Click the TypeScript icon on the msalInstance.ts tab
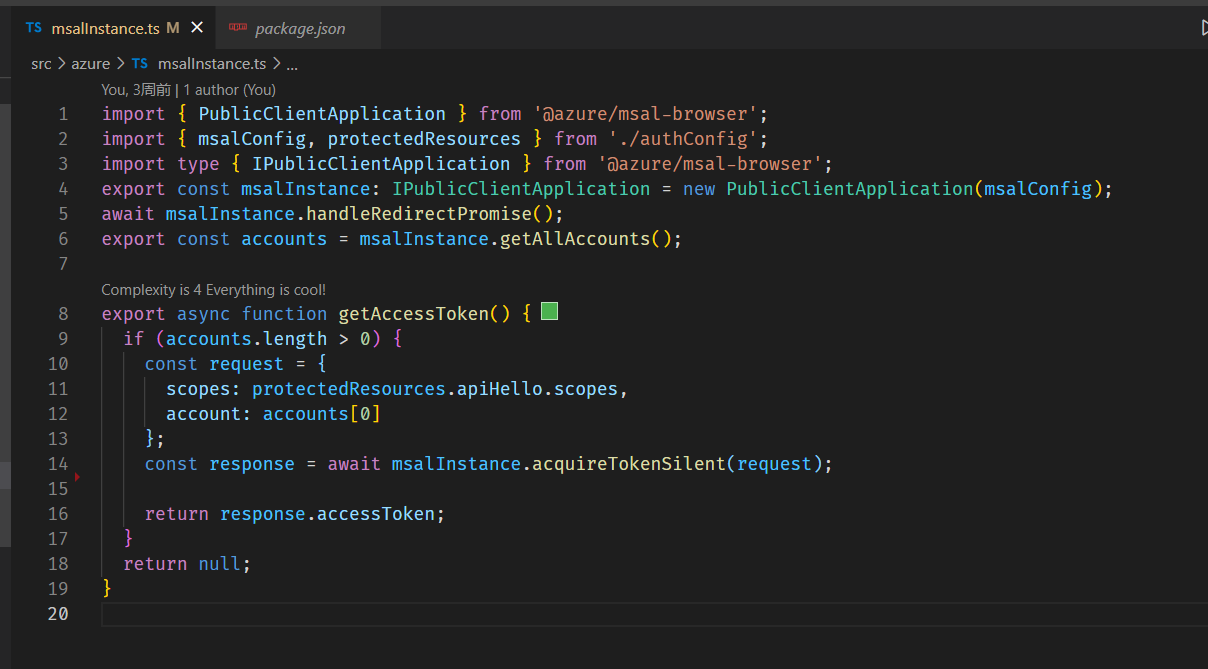Viewport: 1208px width, 669px height. [33, 28]
